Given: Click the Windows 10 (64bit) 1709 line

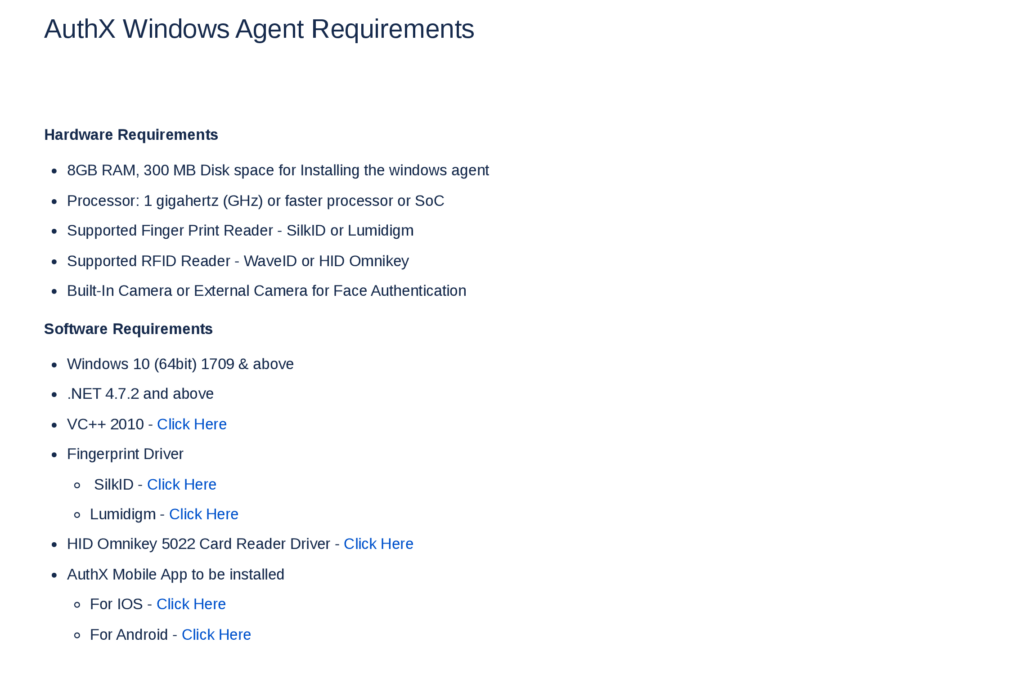Looking at the screenshot, I should coord(180,364).
